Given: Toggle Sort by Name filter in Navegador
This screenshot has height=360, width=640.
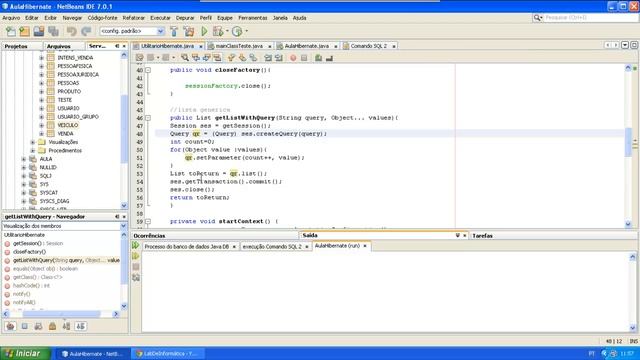Looking at the screenshot, I should coord(67,326).
